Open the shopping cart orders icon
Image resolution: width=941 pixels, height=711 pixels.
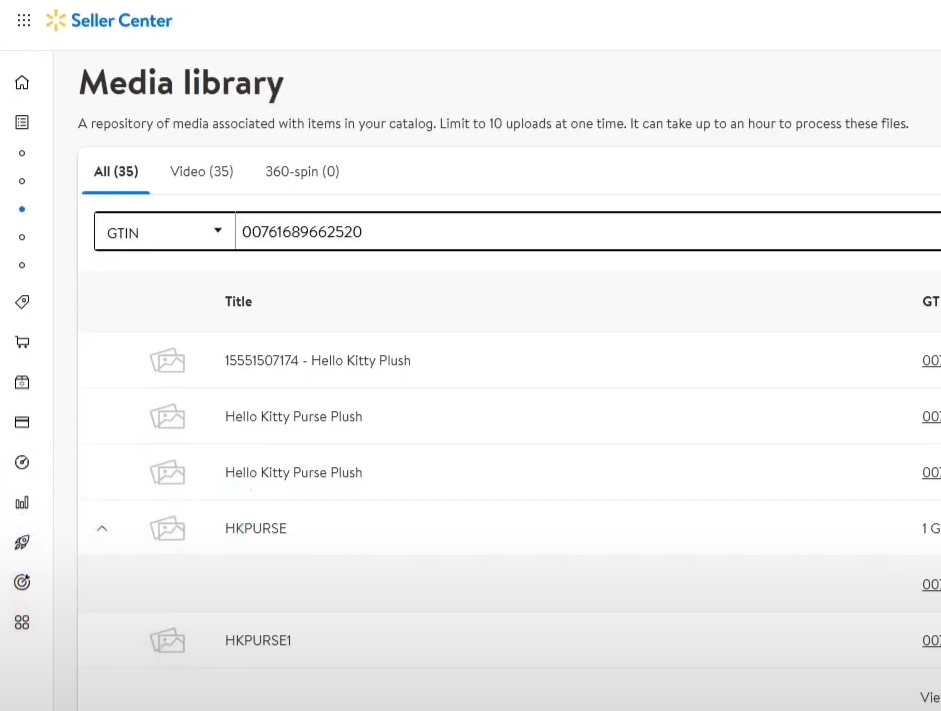tap(22, 342)
